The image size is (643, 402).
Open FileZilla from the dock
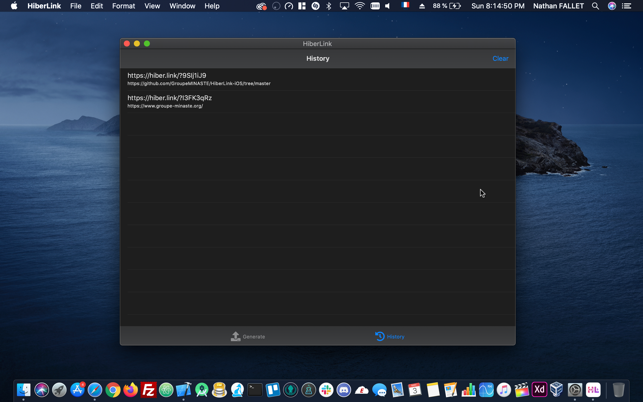[x=148, y=389]
